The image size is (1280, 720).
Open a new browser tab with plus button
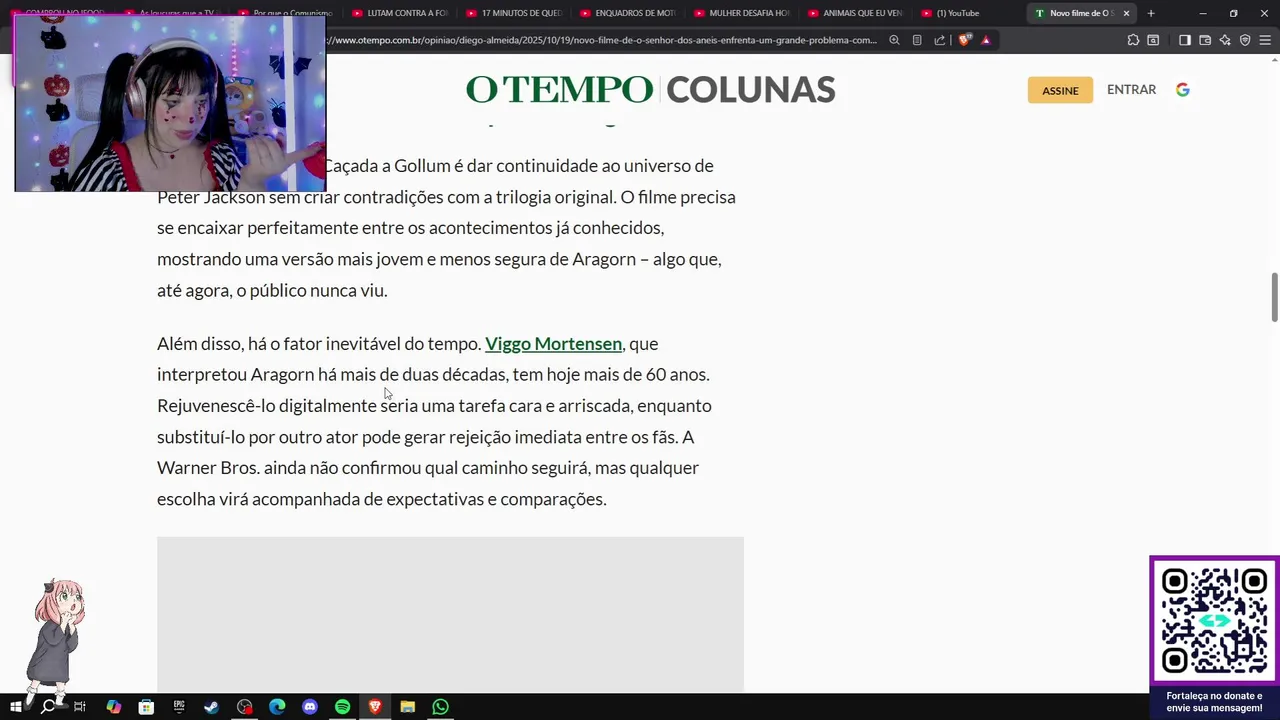pyautogui.click(x=1151, y=13)
